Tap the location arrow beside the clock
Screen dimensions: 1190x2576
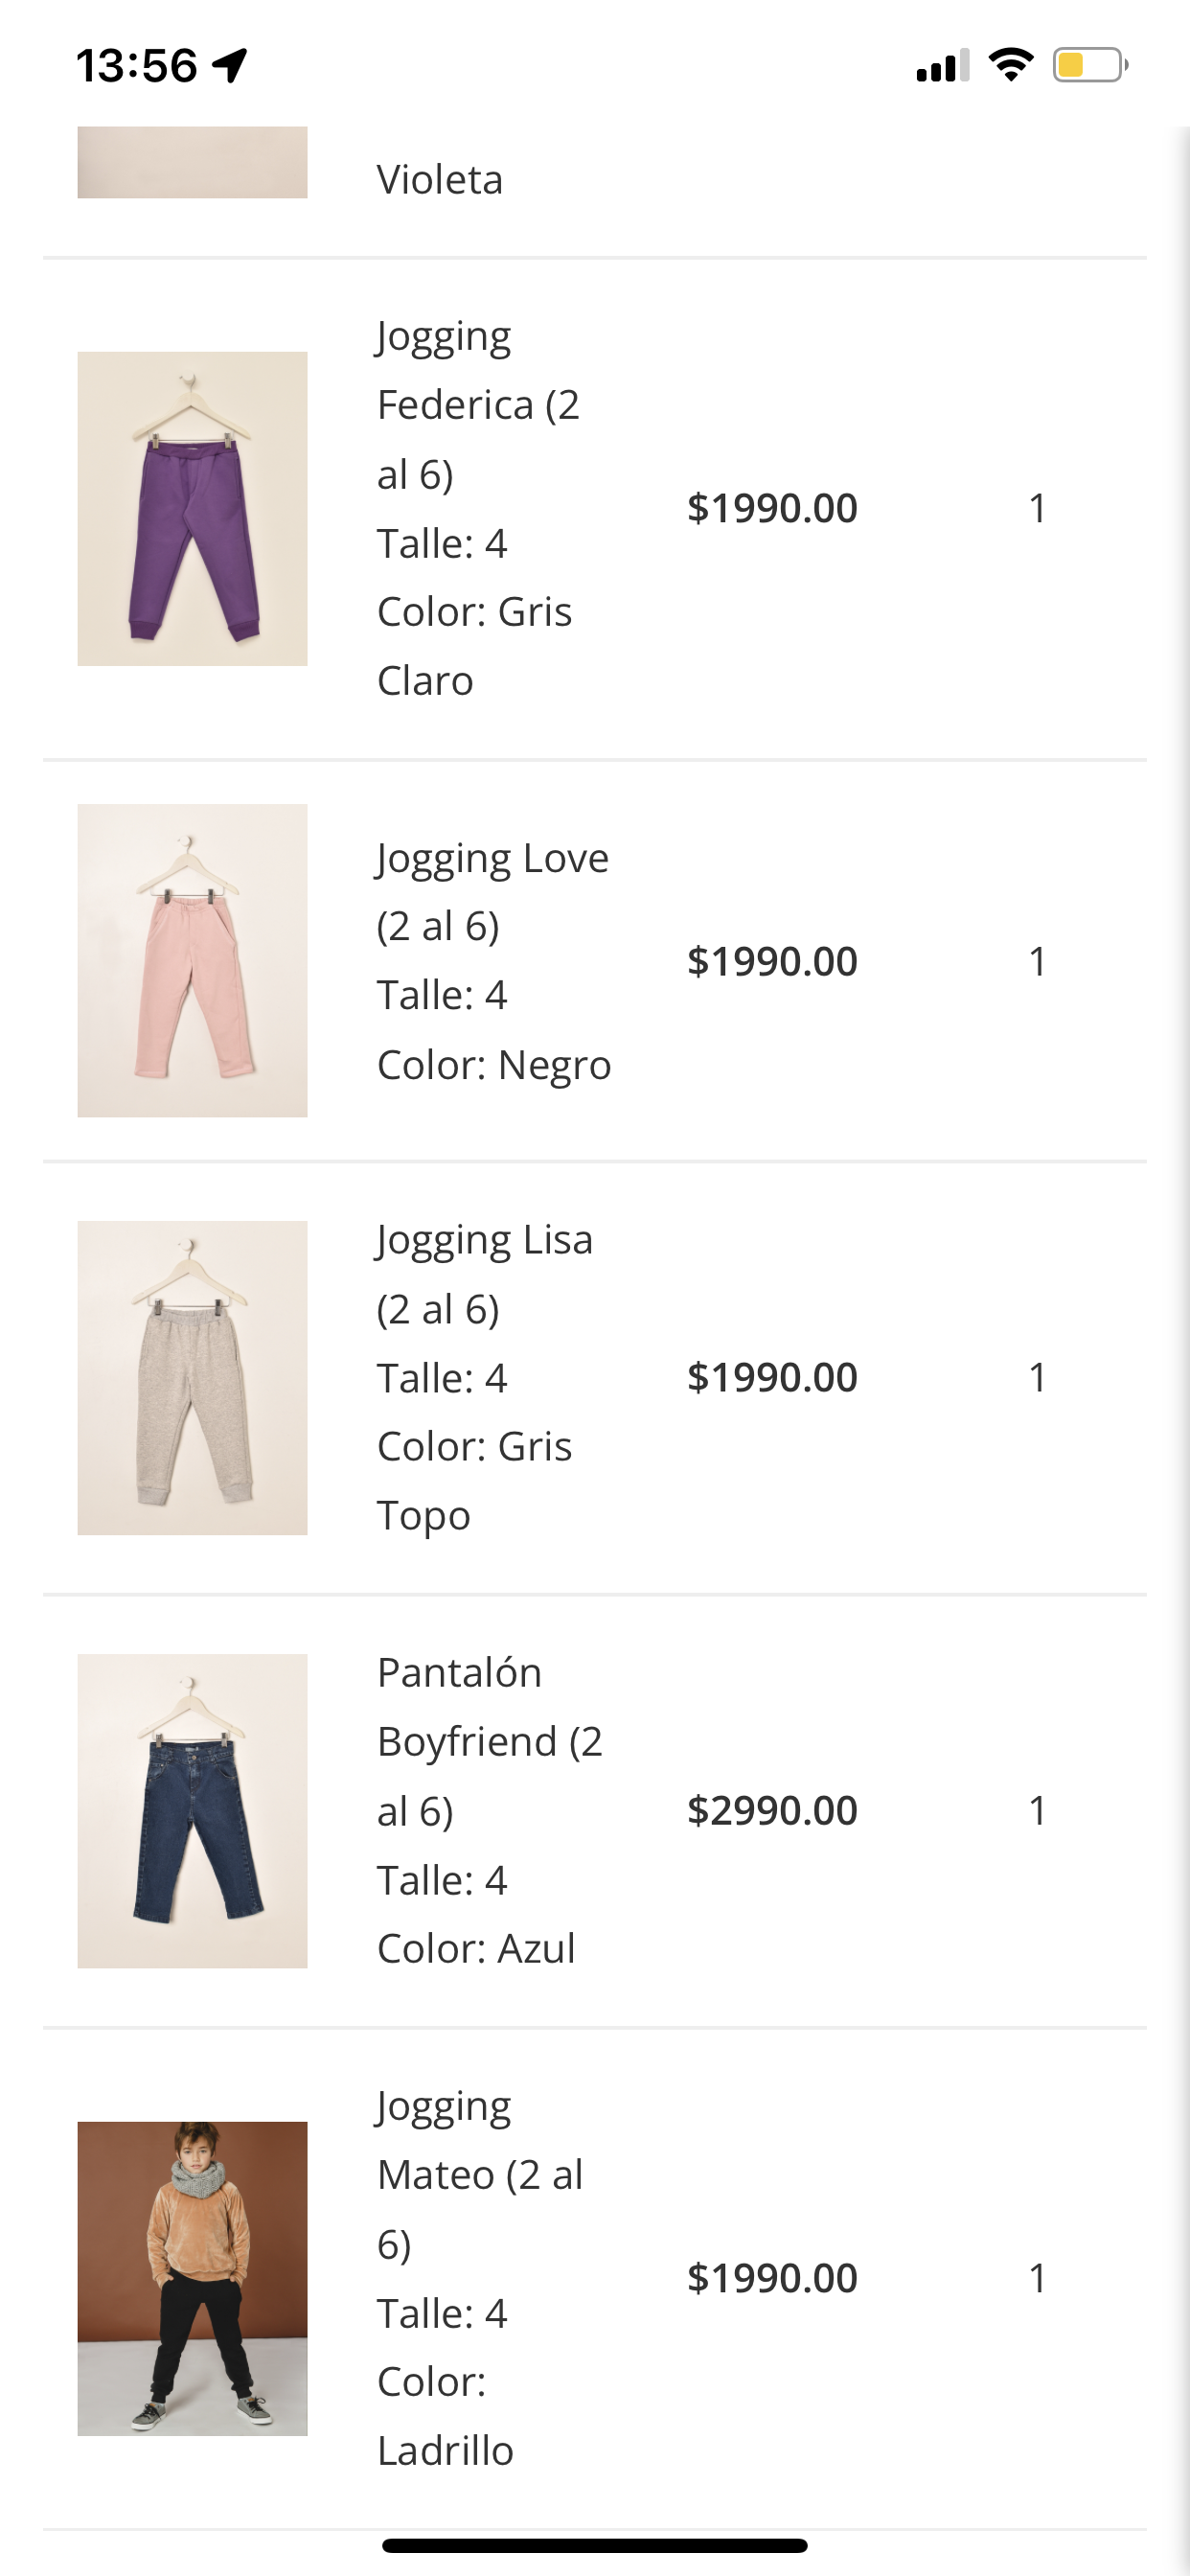click(x=230, y=65)
